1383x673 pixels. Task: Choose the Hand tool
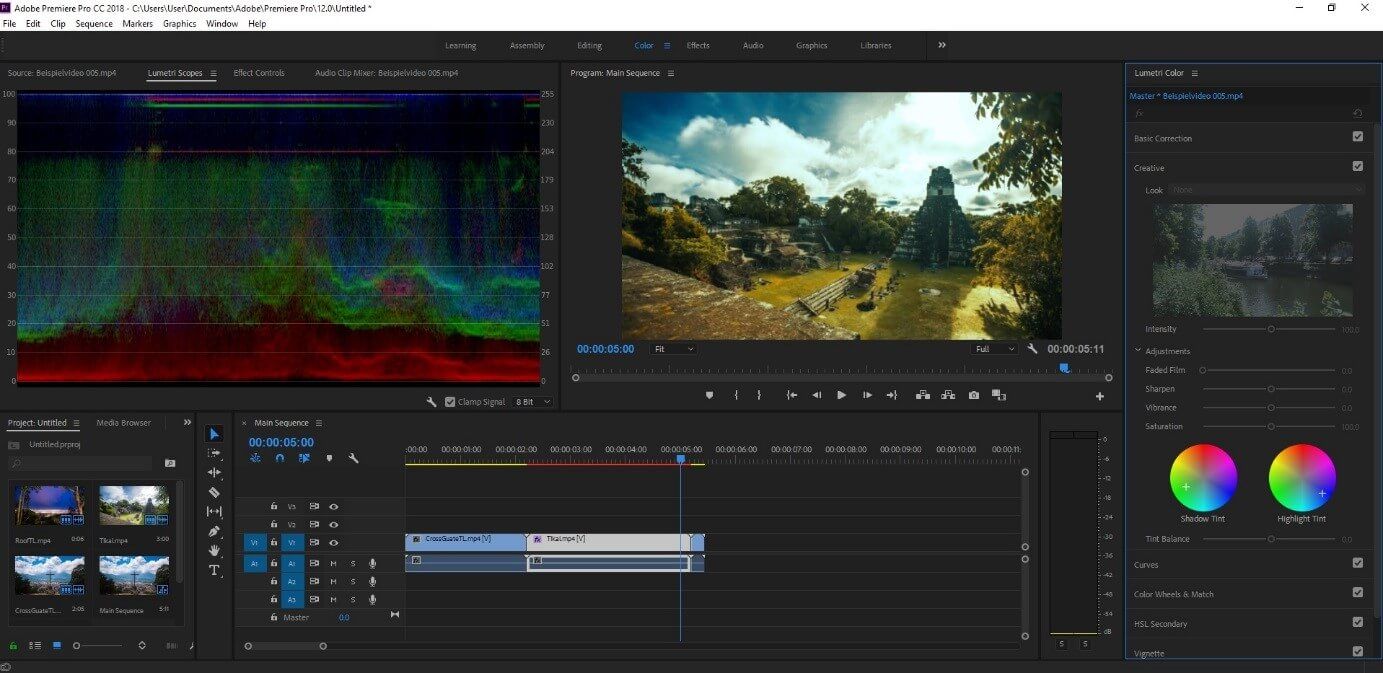(x=214, y=550)
